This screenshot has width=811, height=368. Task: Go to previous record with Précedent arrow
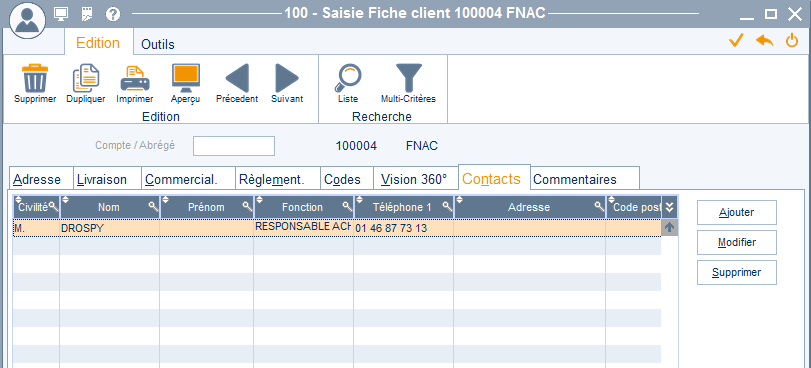point(237,78)
